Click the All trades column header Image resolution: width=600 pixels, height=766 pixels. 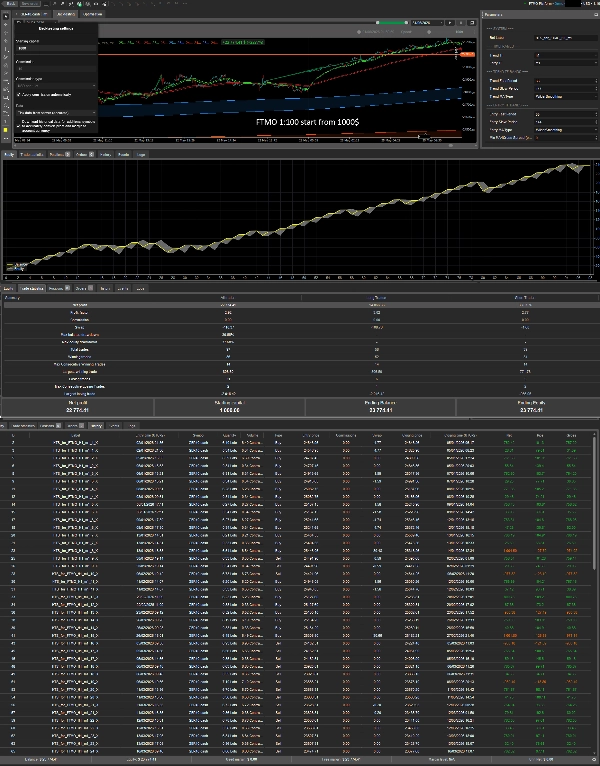(x=228, y=298)
